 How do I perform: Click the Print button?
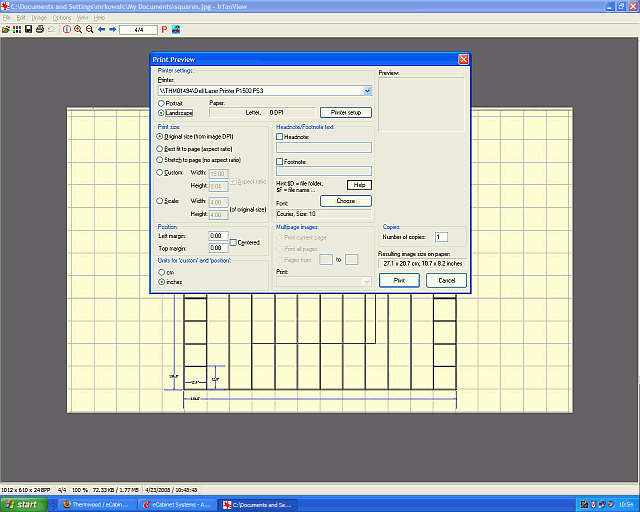(x=399, y=280)
